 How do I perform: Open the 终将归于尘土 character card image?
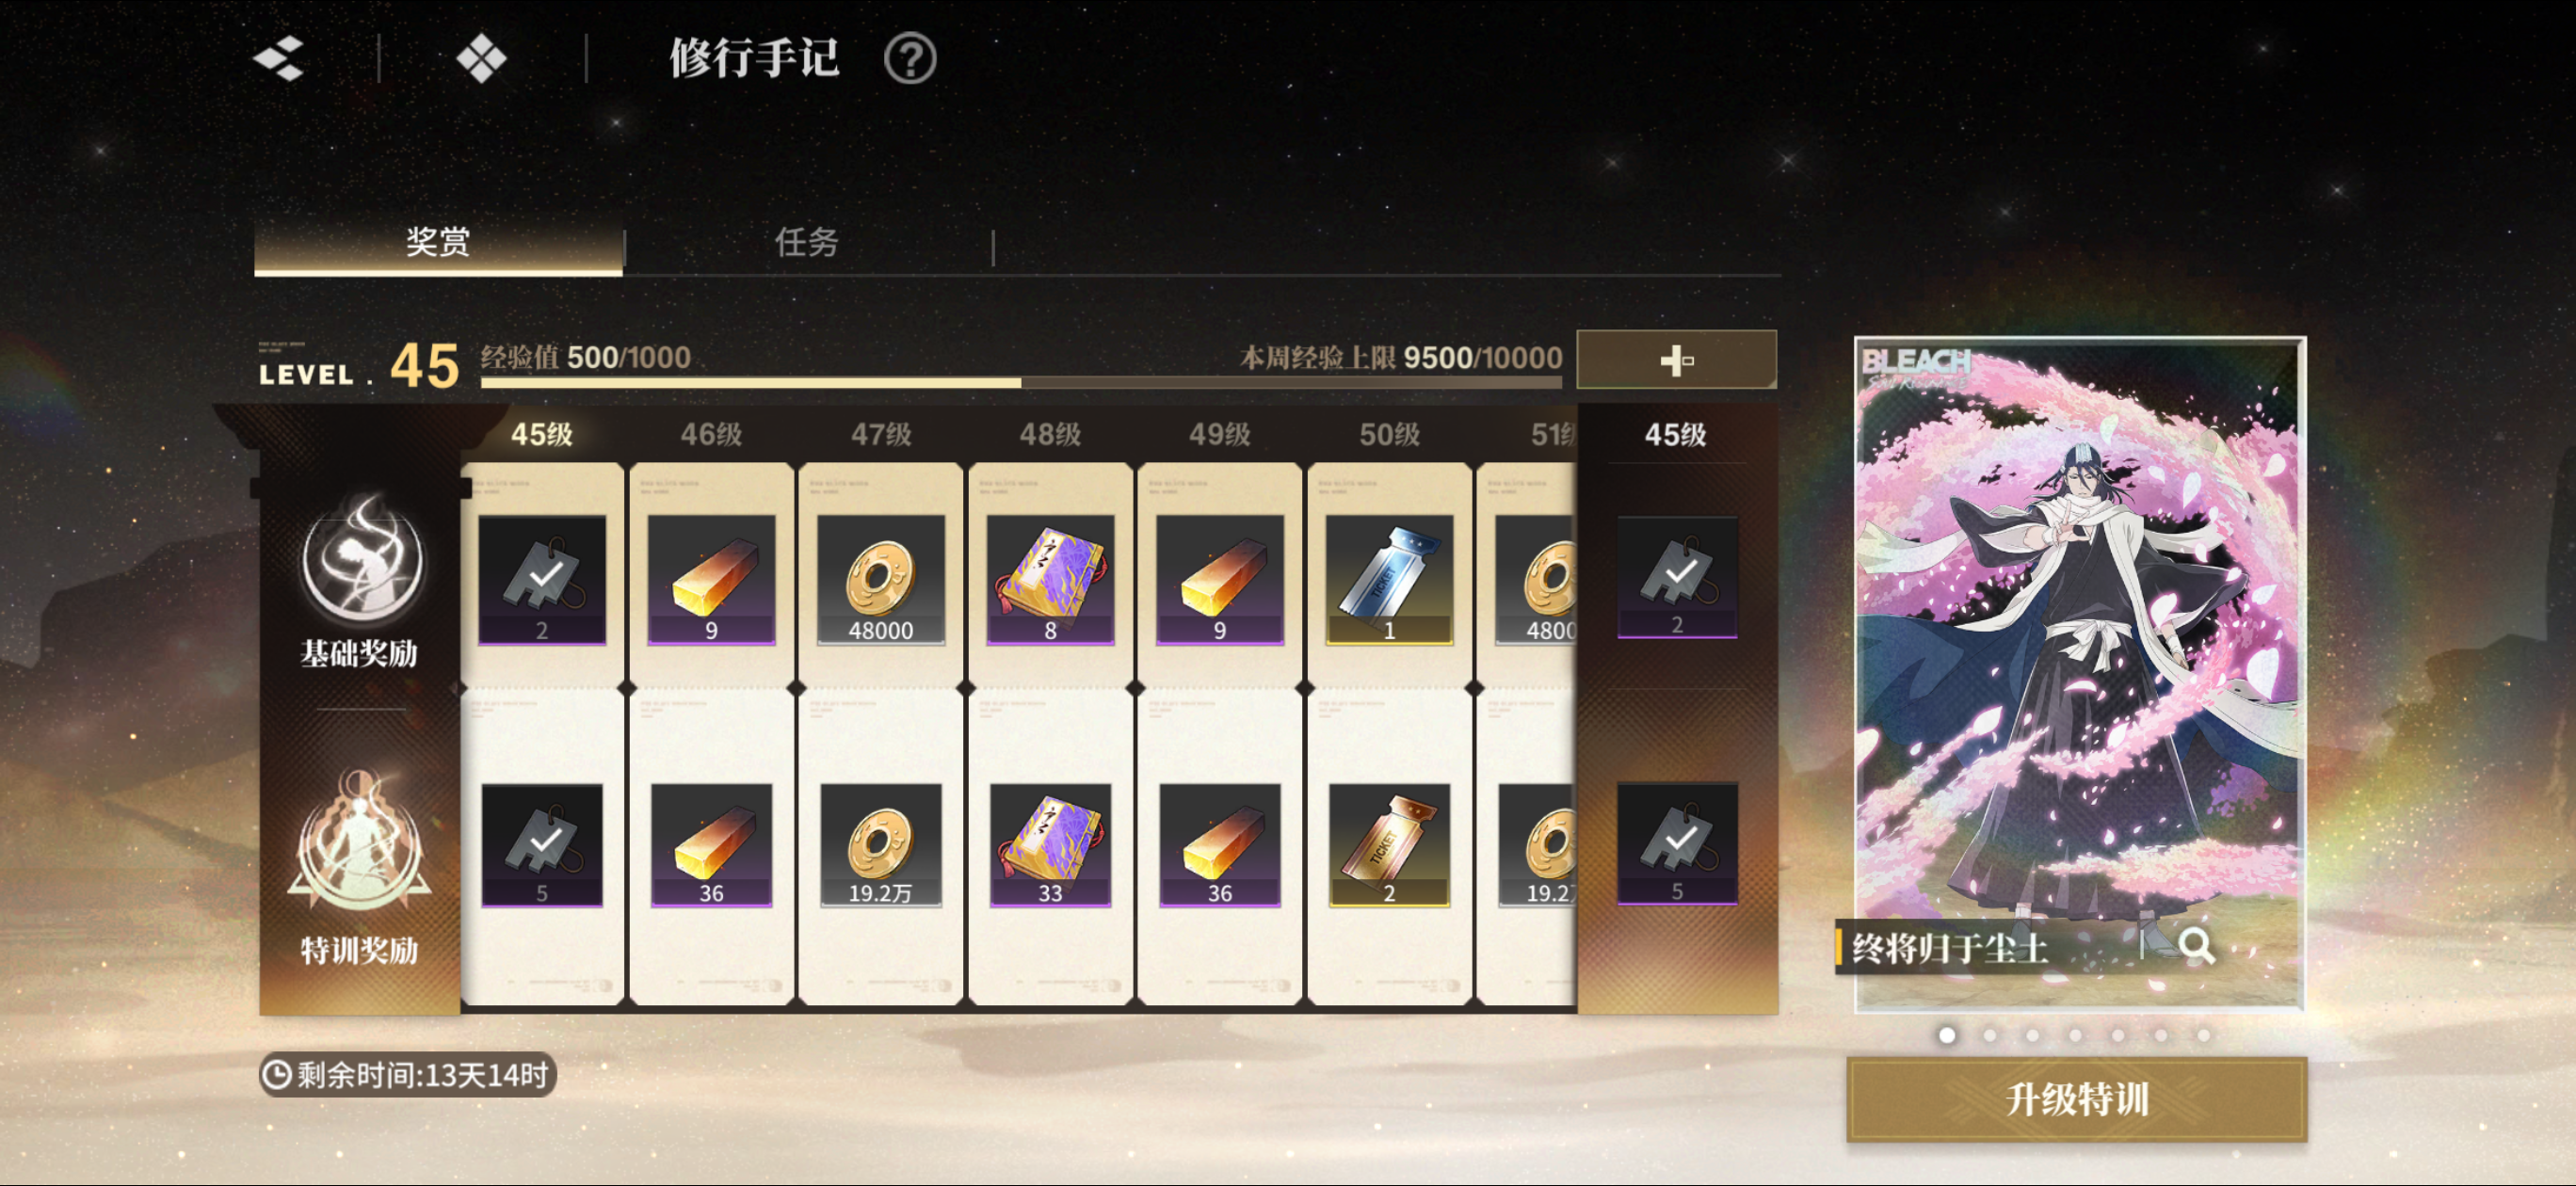[x=2079, y=673]
